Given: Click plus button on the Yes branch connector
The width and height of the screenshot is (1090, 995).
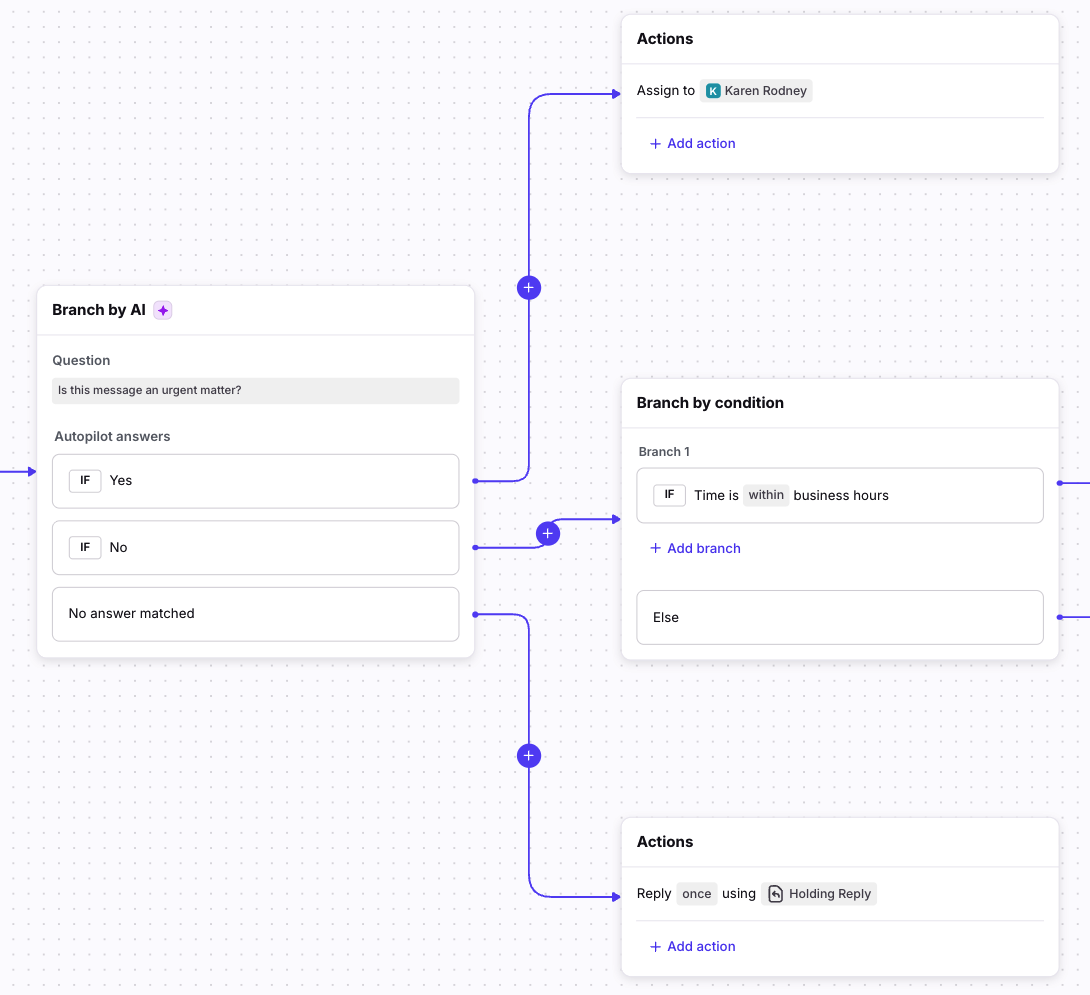Looking at the screenshot, I should pos(529,288).
